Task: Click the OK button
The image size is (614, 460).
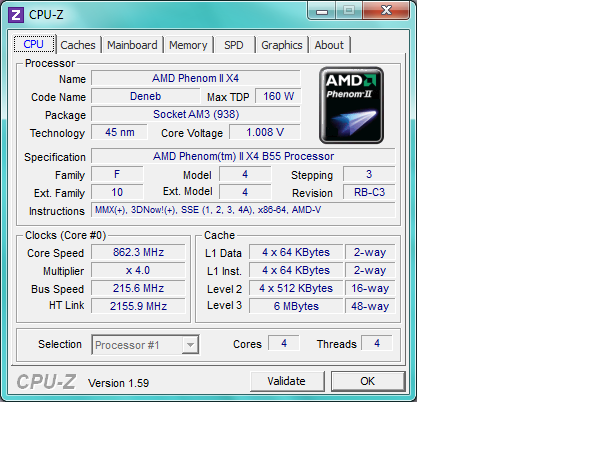Action: click(x=368, y=381)
